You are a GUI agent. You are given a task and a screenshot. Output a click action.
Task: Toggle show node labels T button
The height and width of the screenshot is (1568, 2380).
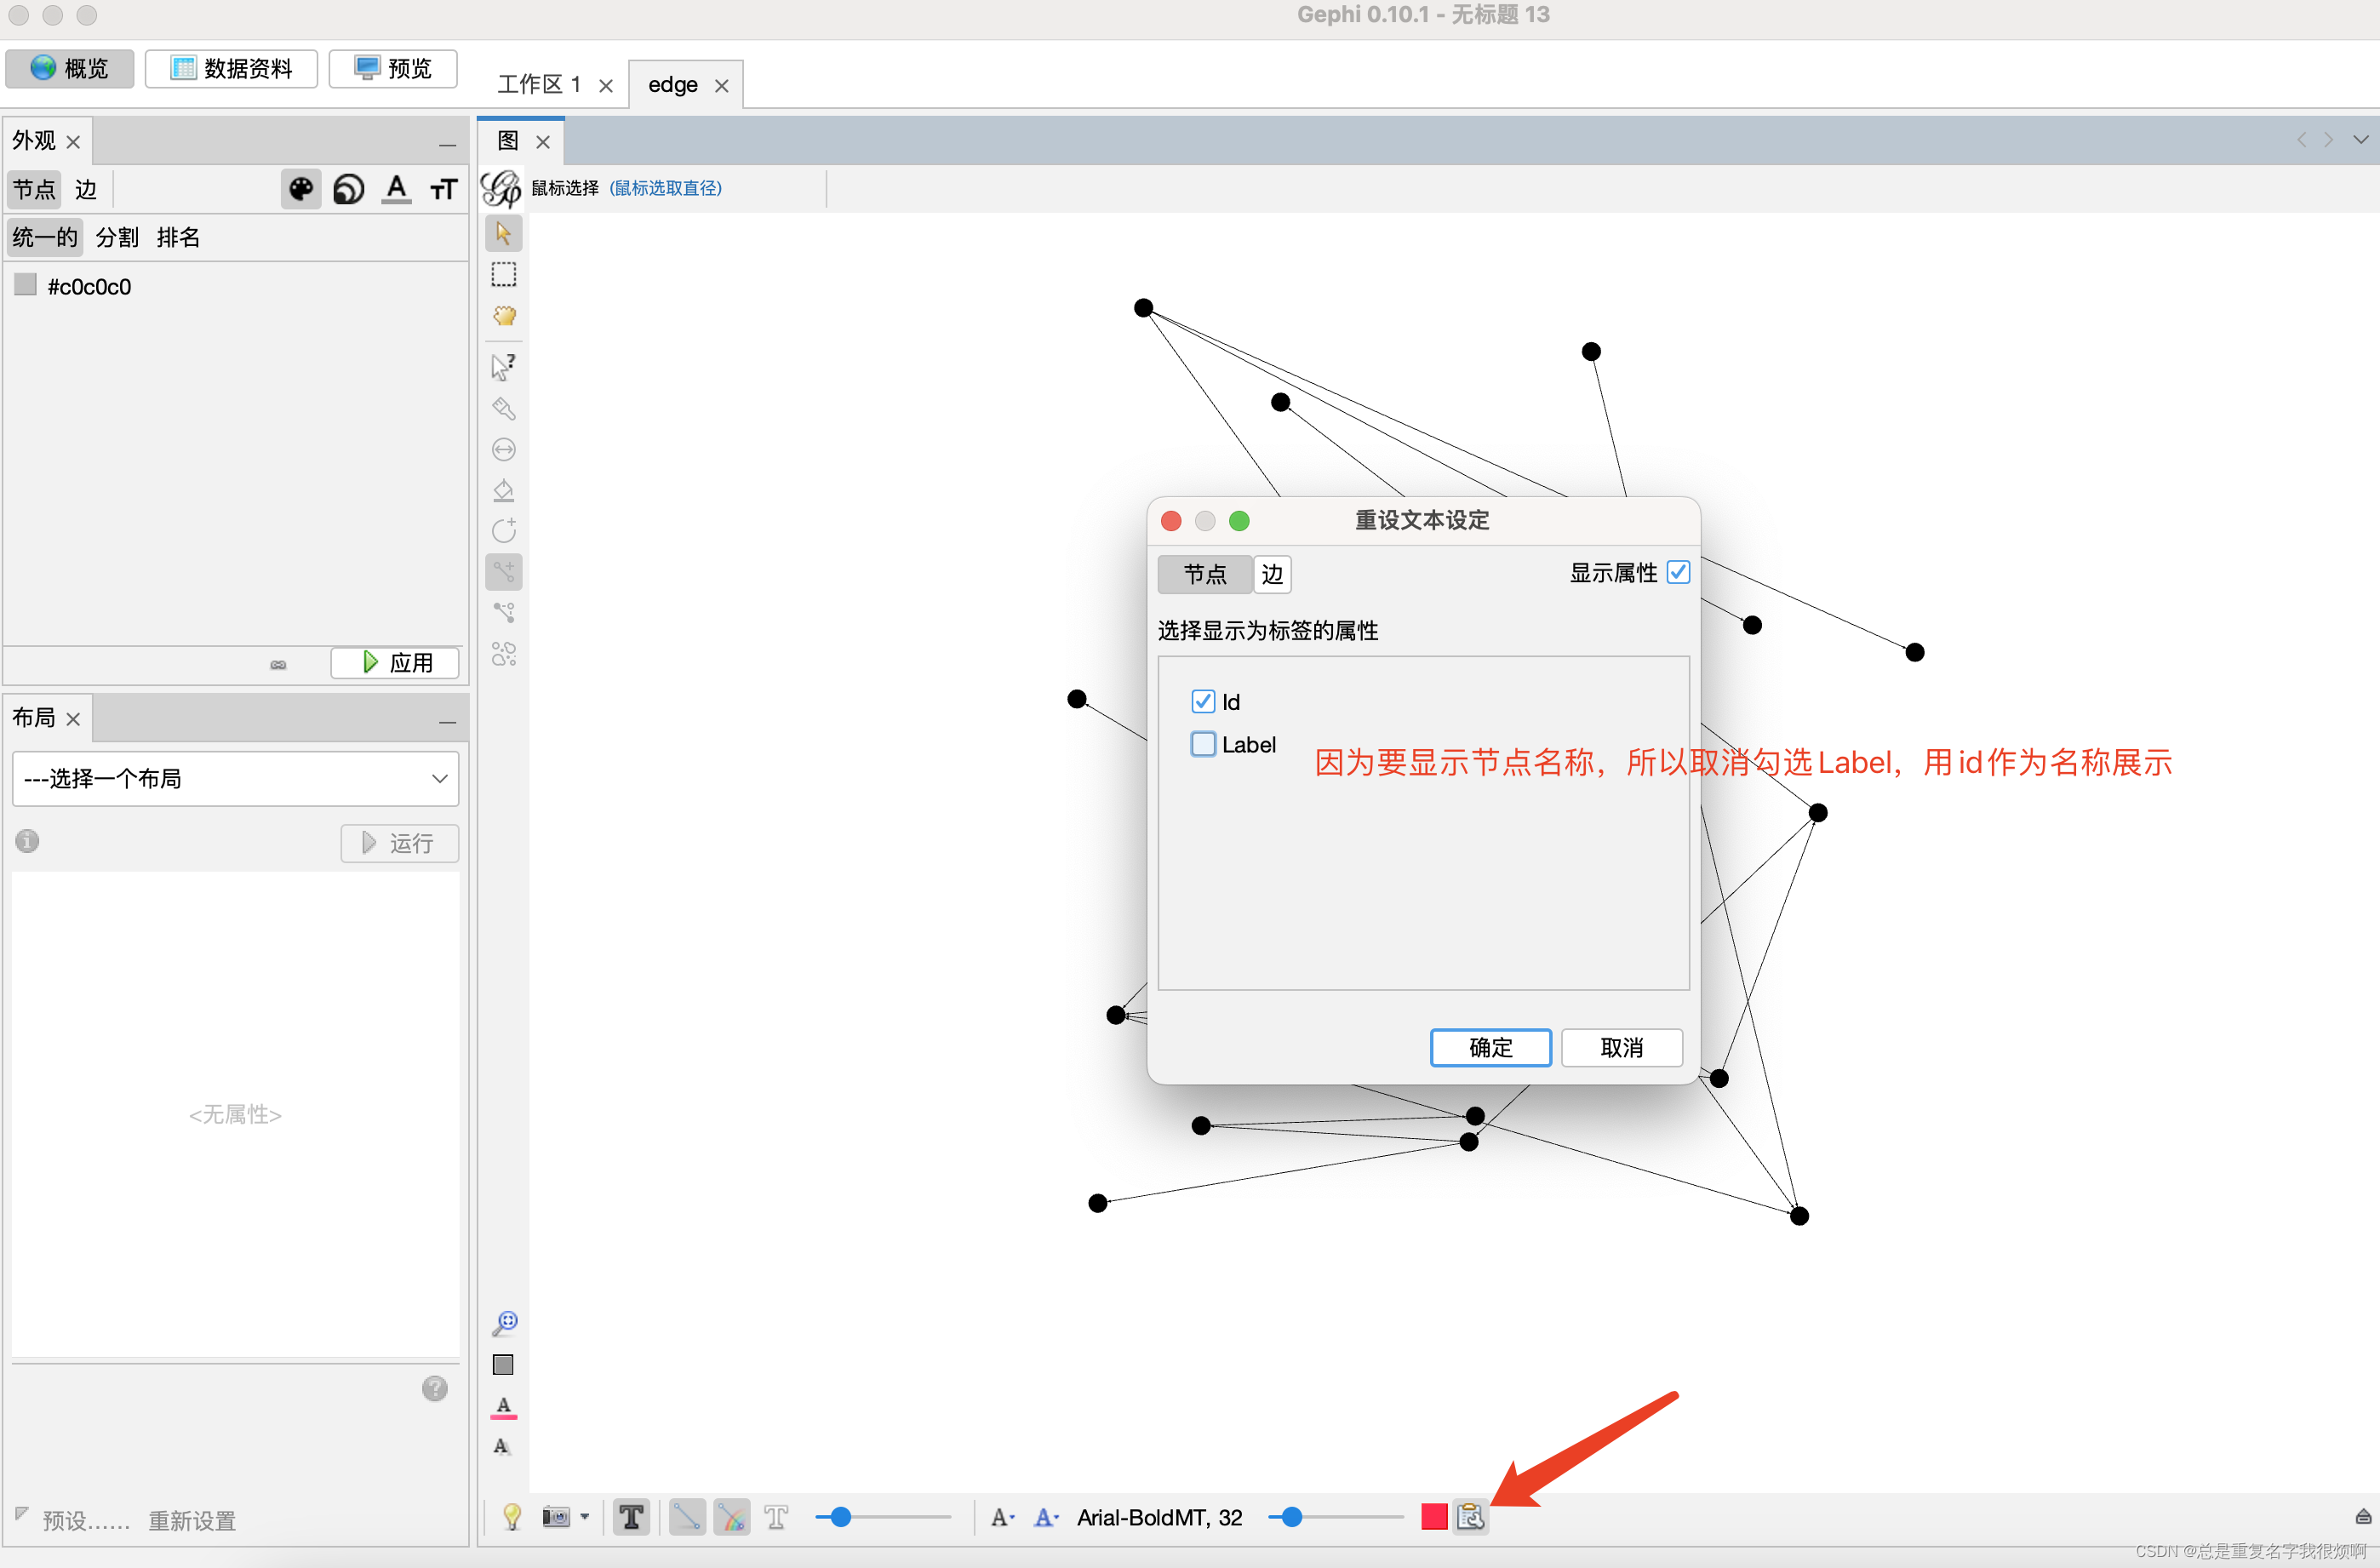(631, 1517)
